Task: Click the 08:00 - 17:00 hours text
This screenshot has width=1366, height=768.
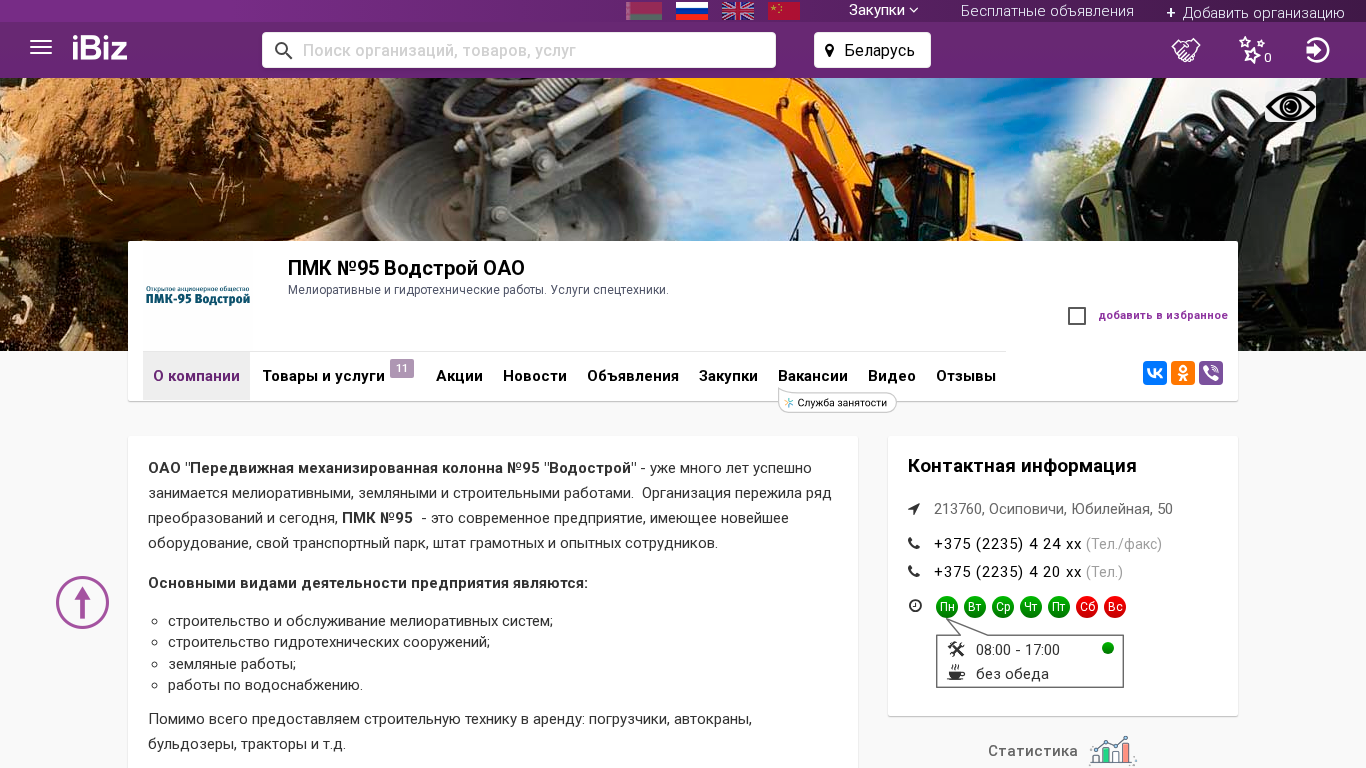Action: 1018,650
